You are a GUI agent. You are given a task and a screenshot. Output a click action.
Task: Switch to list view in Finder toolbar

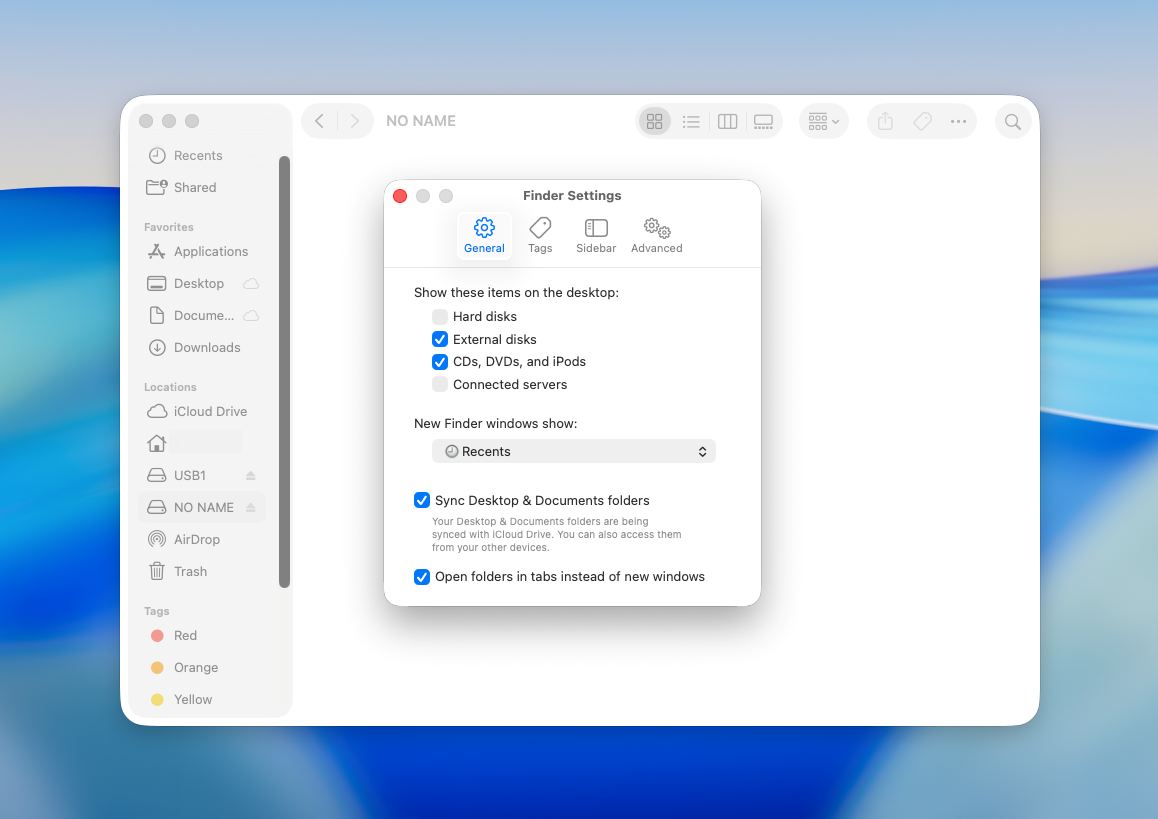point(691,121)
